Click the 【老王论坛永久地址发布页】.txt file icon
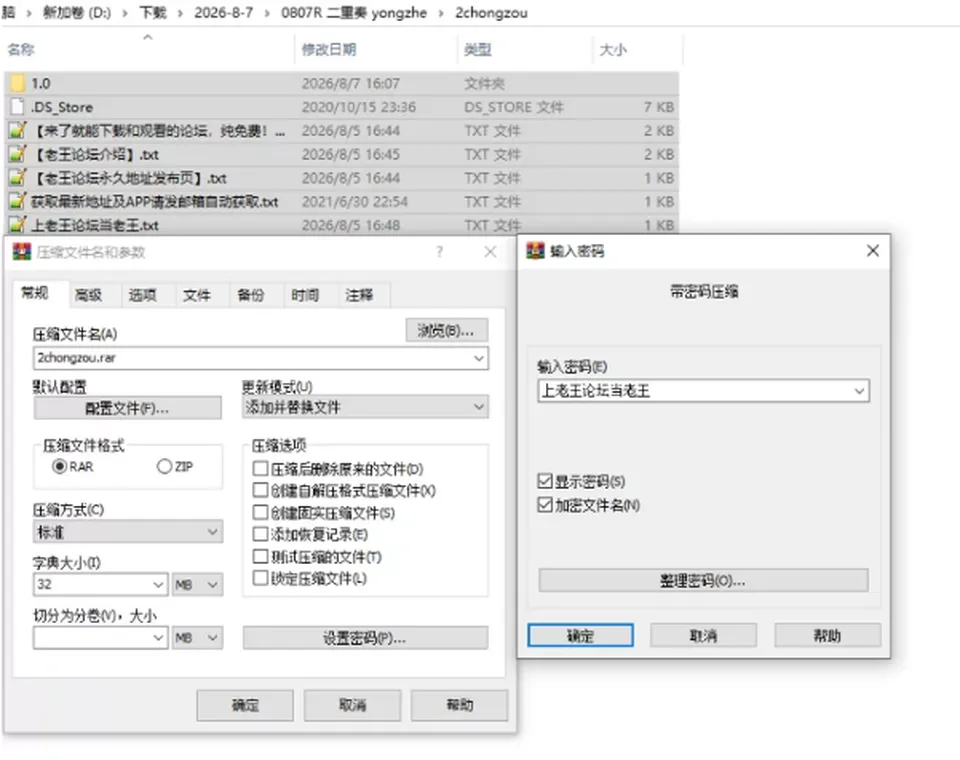The image size is (960, 760). 18,178
